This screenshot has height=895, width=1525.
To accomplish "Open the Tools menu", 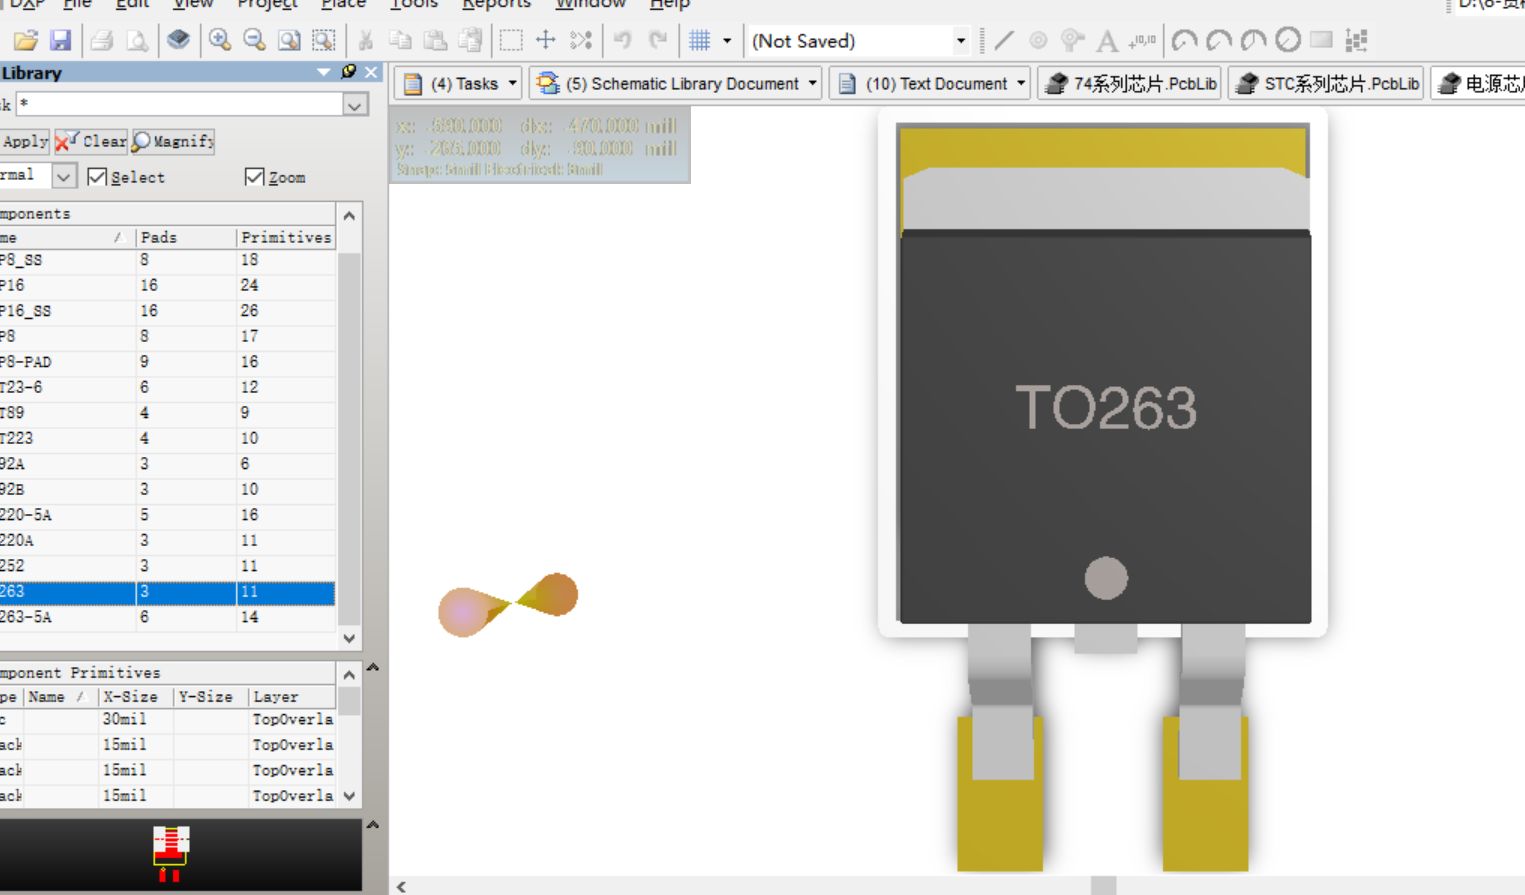I will pos(414,4).
